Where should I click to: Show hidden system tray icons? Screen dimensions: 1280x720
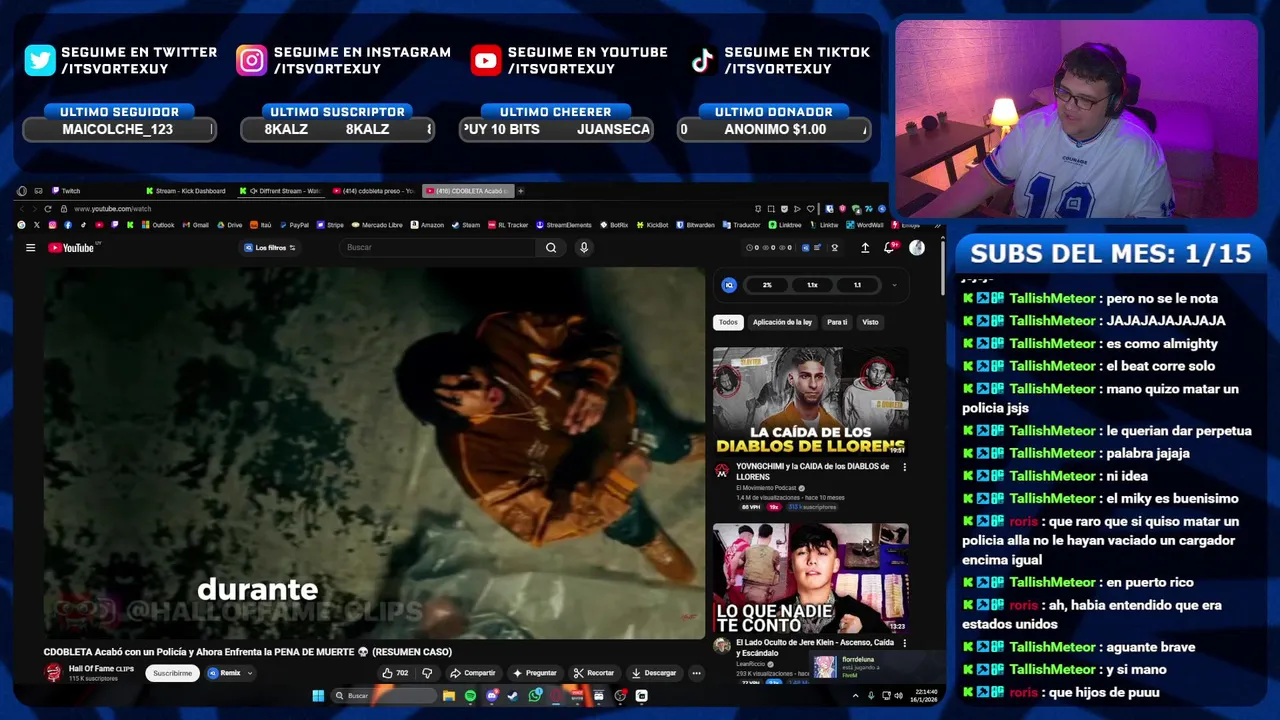[x=857, y=696]
